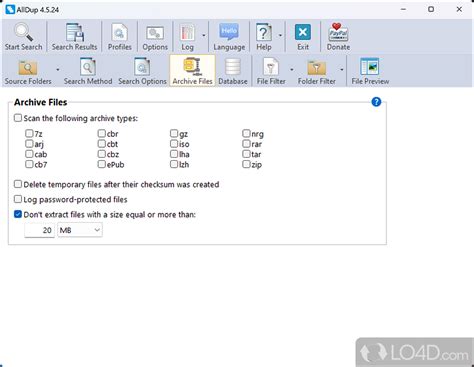
Task: Click the blue help icon in Archive Files panel
Action: click(x=376, y=102)
